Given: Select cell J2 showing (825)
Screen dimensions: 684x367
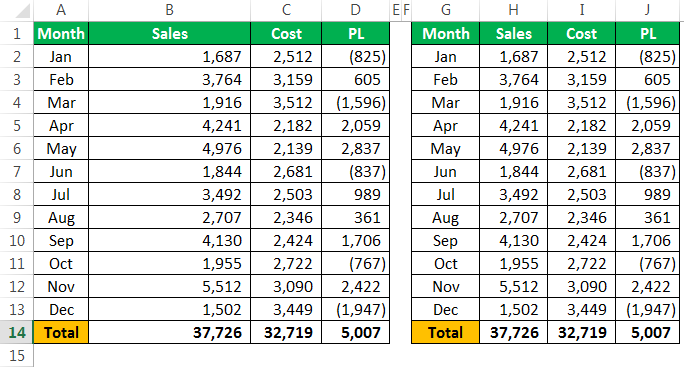Looking at the screenshot, I should 648,56.
